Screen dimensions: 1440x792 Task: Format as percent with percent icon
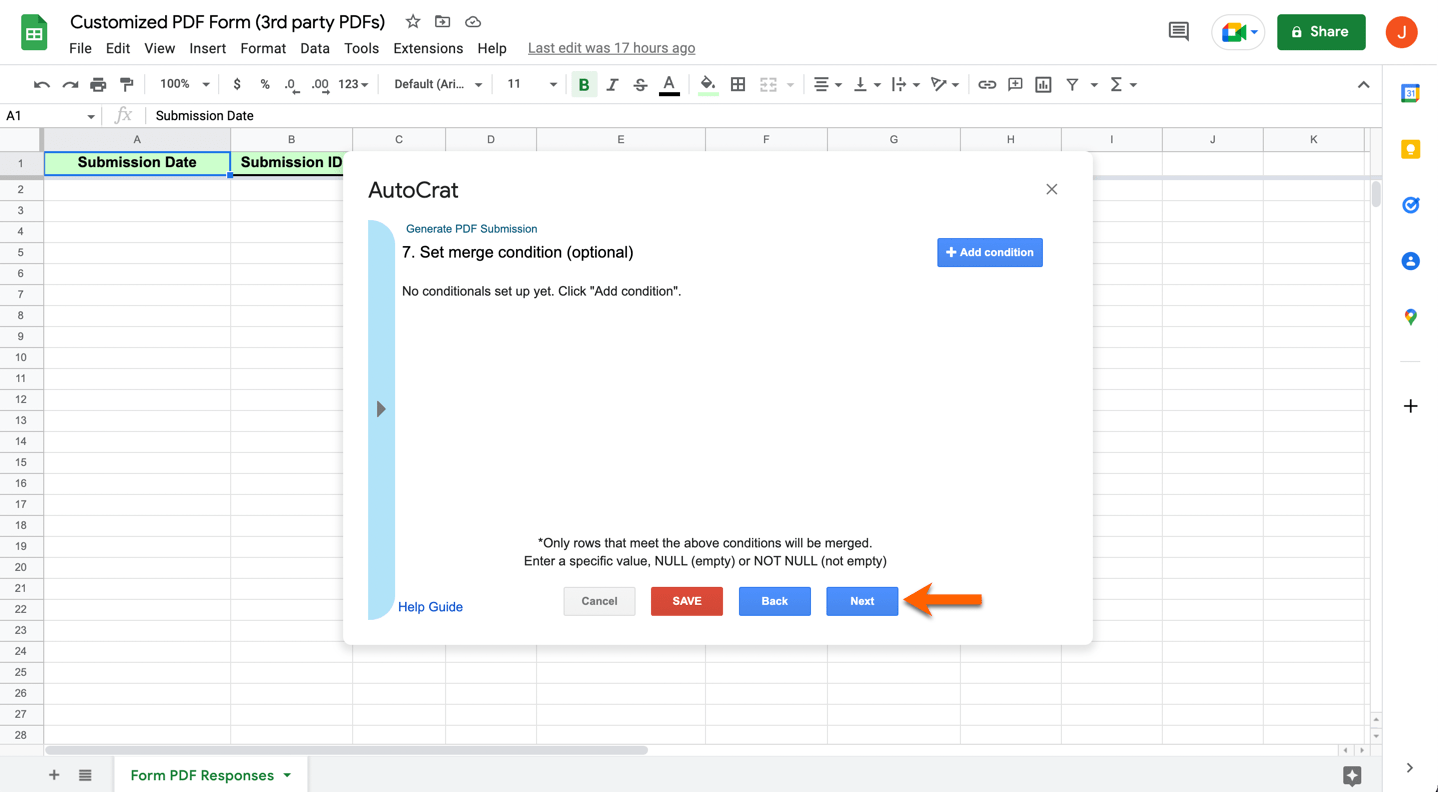(264, 85)
